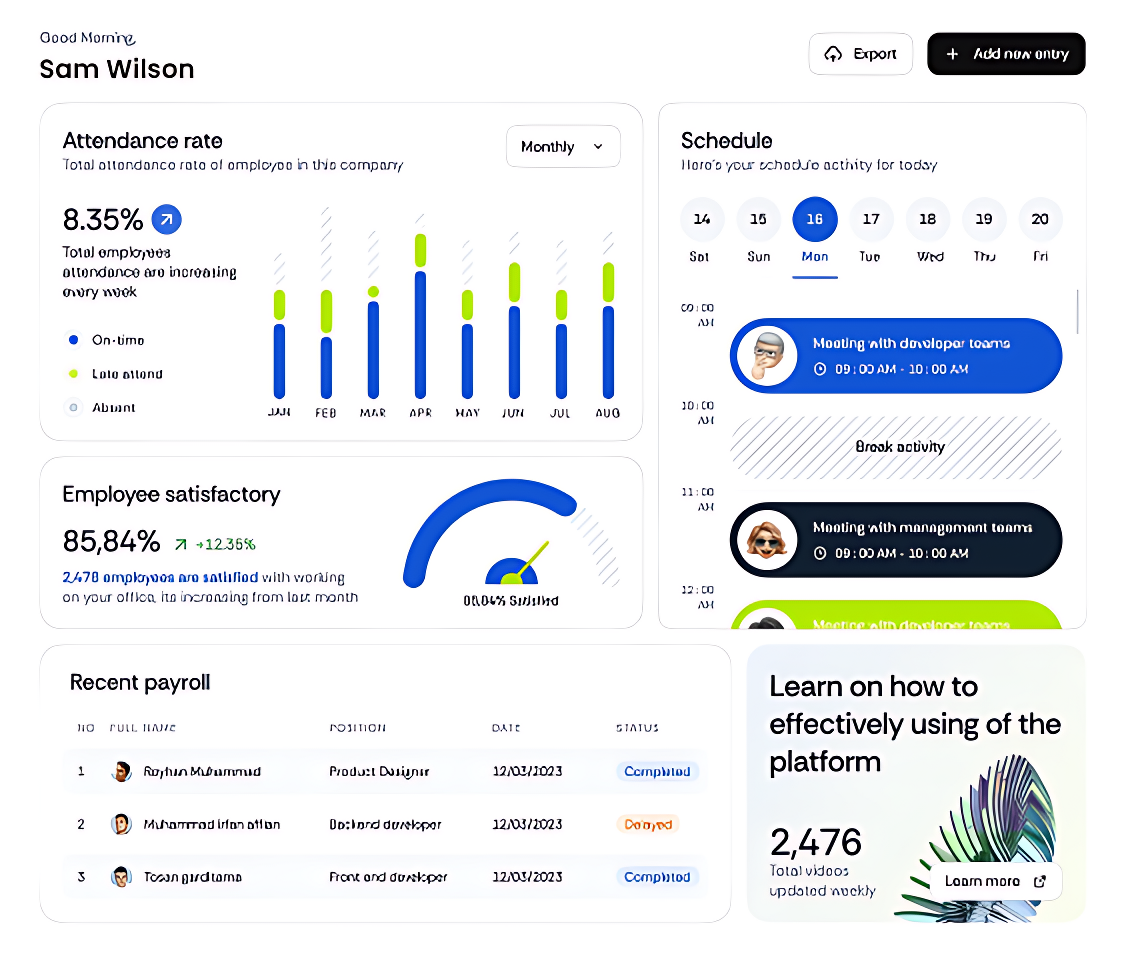Image resolution: width=1130 pixels, height=960 pixels.
Task: Toggle the Late attend legend indicator
Action: (x=72, y=373)
